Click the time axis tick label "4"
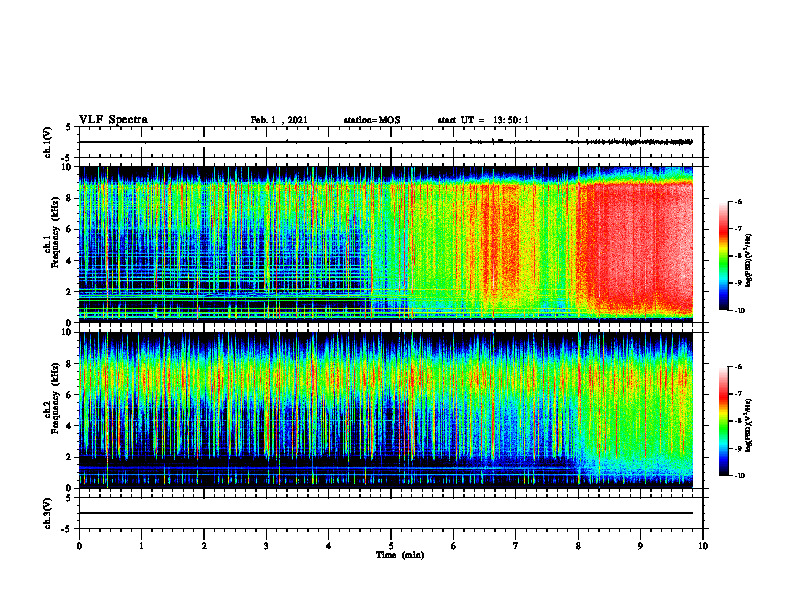This screenshot has width=792, height=612. point(329,546)
